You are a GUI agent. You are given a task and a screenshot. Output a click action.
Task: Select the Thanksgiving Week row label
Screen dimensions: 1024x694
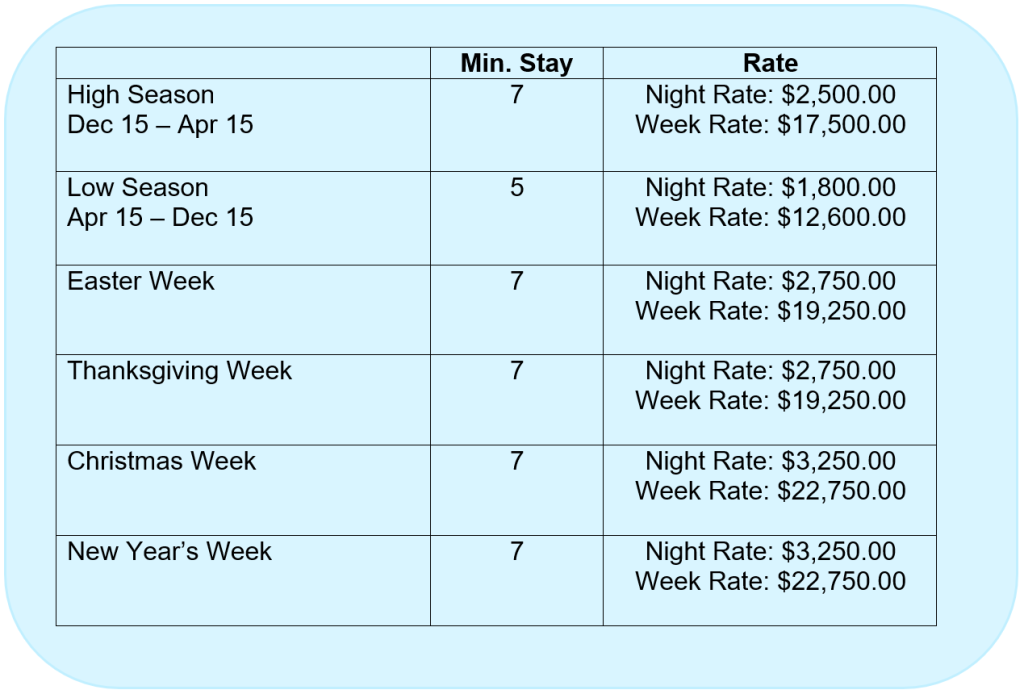click(180, 371)
